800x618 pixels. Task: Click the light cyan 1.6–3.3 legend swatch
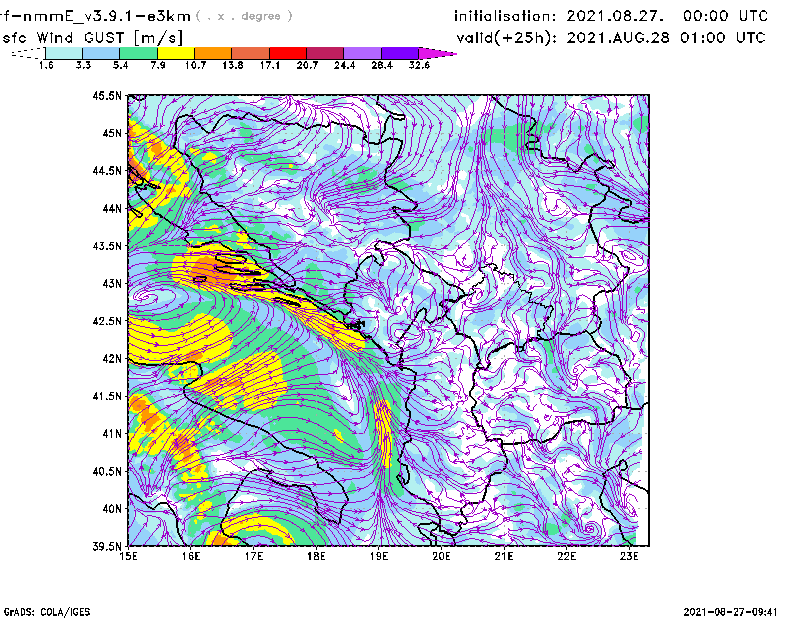tap(64, 53)
